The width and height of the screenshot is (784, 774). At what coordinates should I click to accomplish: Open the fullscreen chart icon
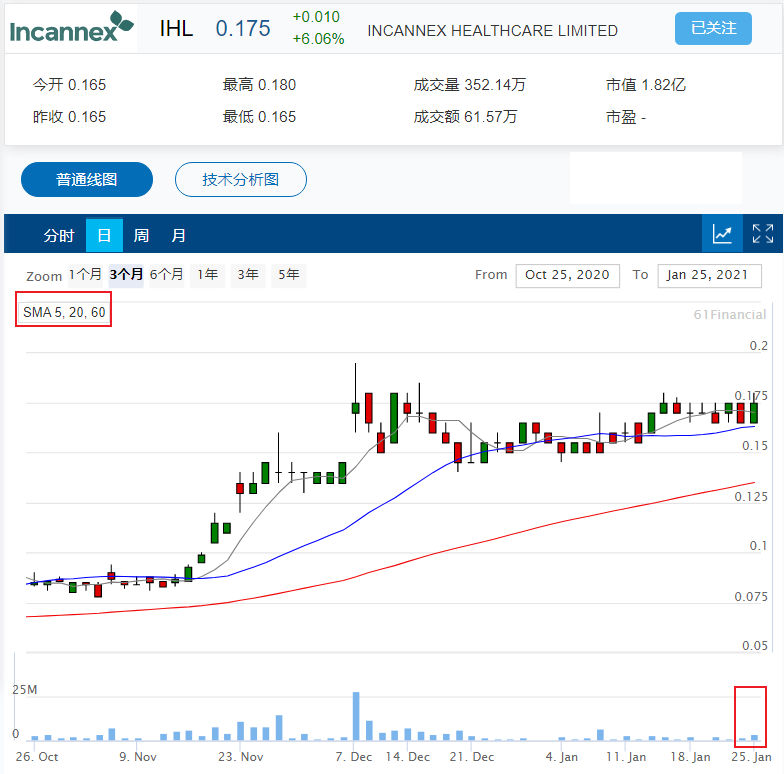[763, 234]
